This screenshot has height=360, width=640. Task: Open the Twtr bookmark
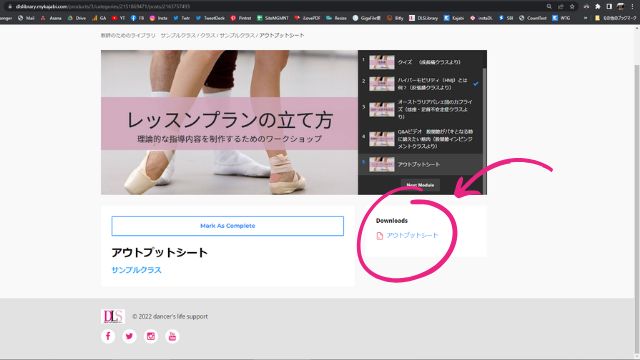coord(182,18)
